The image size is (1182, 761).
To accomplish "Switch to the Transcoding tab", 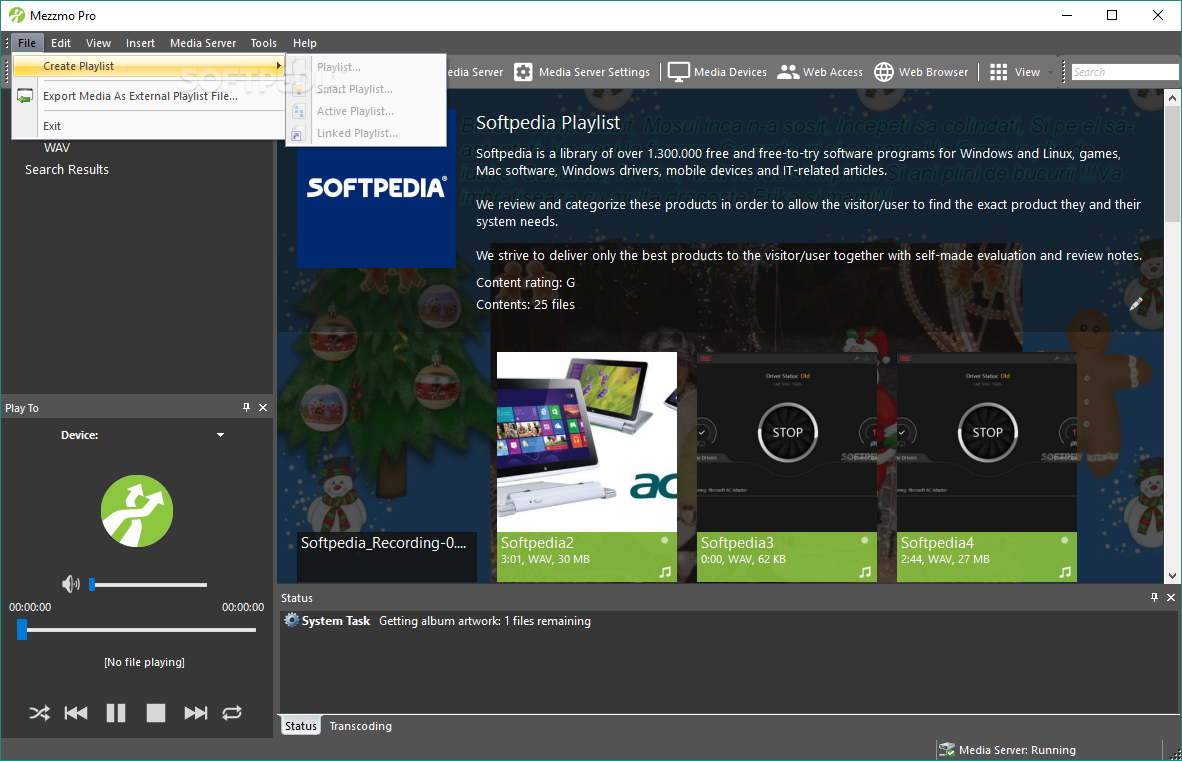I will point(360,726).
